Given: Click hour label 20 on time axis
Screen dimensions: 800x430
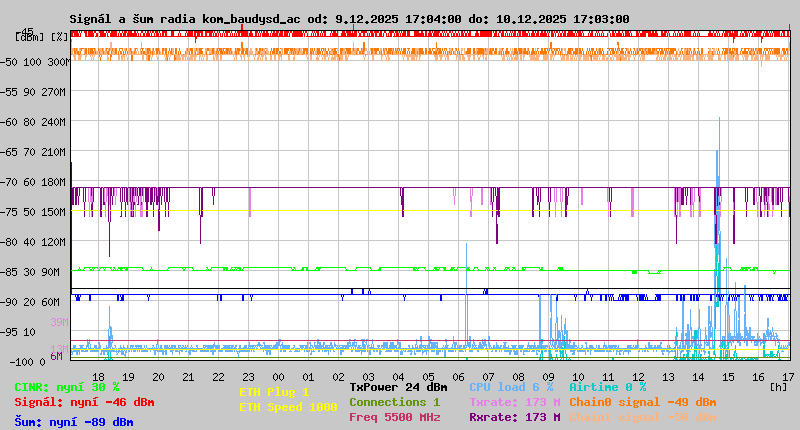Looking at the screenshot, I should (159, 377).
